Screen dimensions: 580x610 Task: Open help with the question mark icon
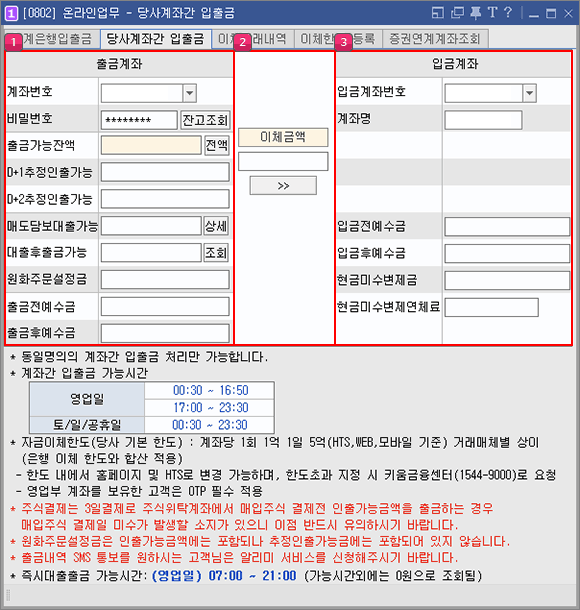(x=508, y=12)
